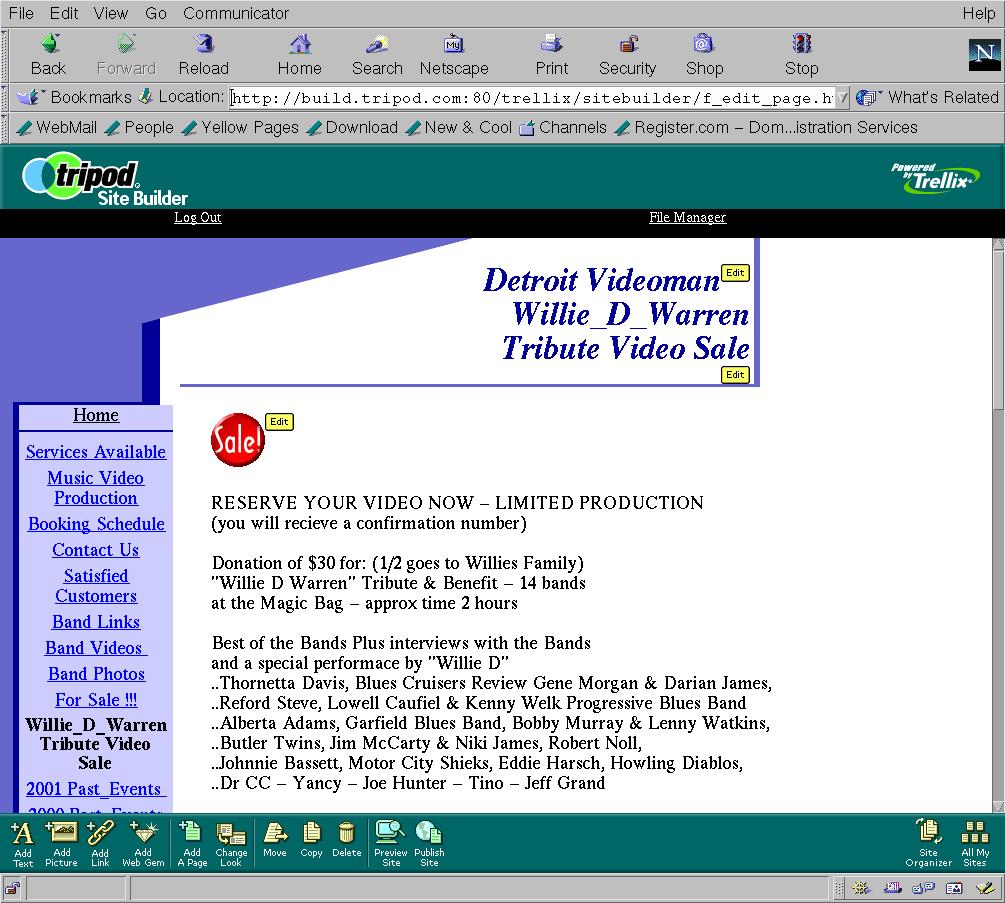The width and height of the screenshot is (1005, 903).
Task: Open Preview Site tool
Action: [x=391, y=844]
